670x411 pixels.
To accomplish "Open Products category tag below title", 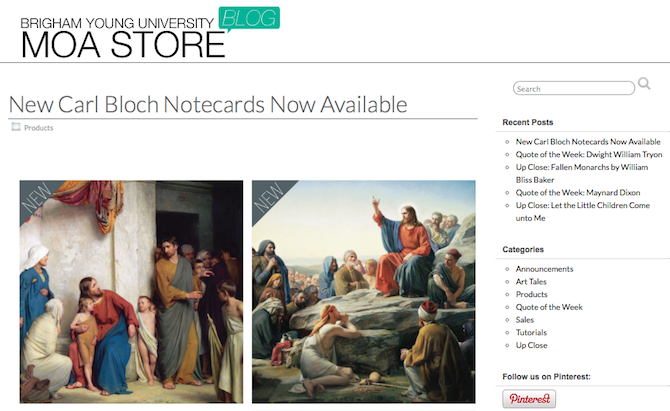I will point(38,128).
